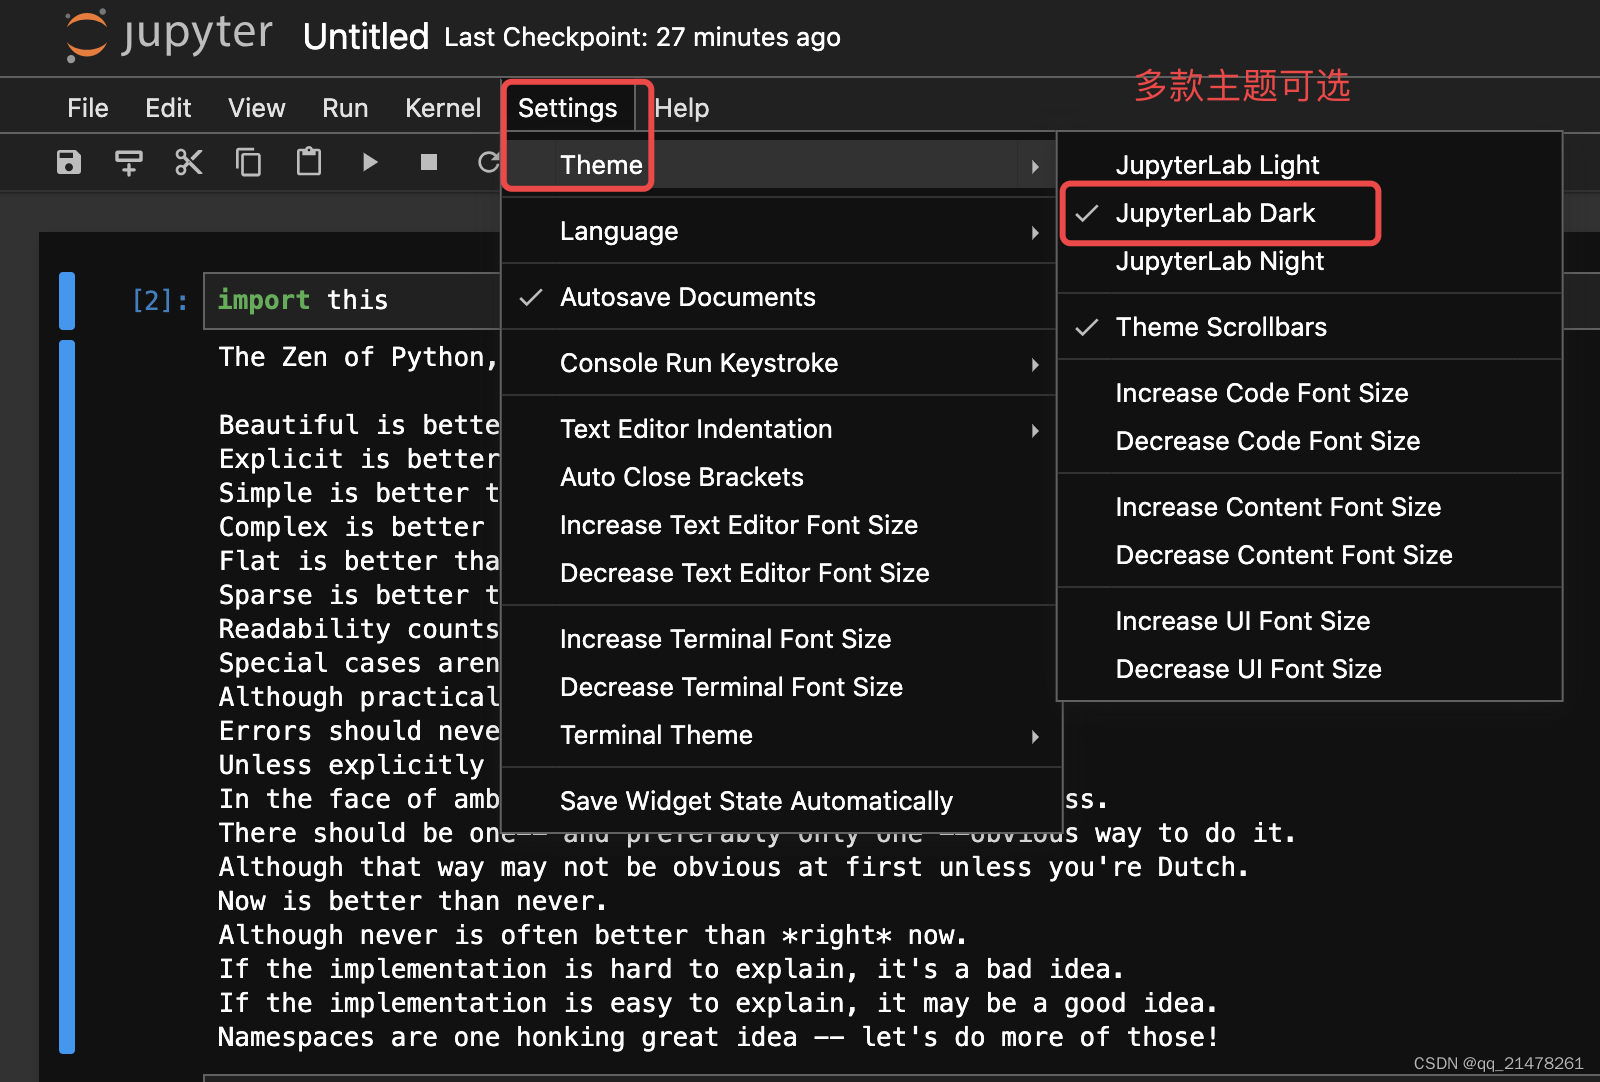Paste cell using the clipboard icon
This screenshot has height=1082, width=1600.
309,161
